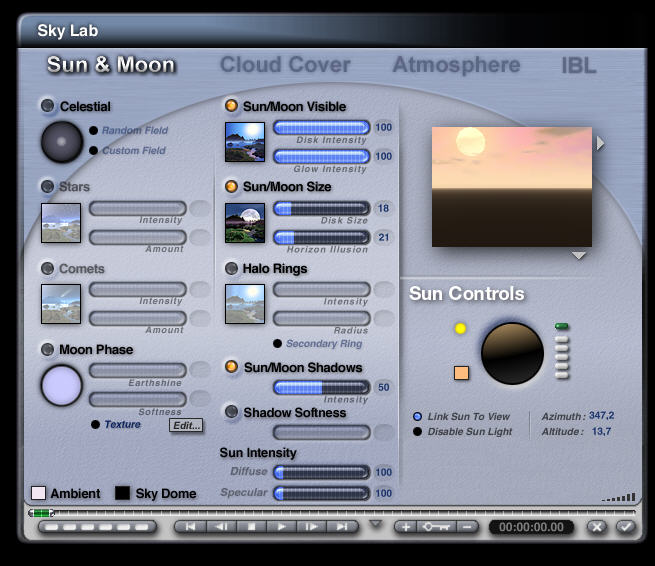Click the Disk Size slider
This screenshot has width=655, height=566.
click(x=322, y=208)
